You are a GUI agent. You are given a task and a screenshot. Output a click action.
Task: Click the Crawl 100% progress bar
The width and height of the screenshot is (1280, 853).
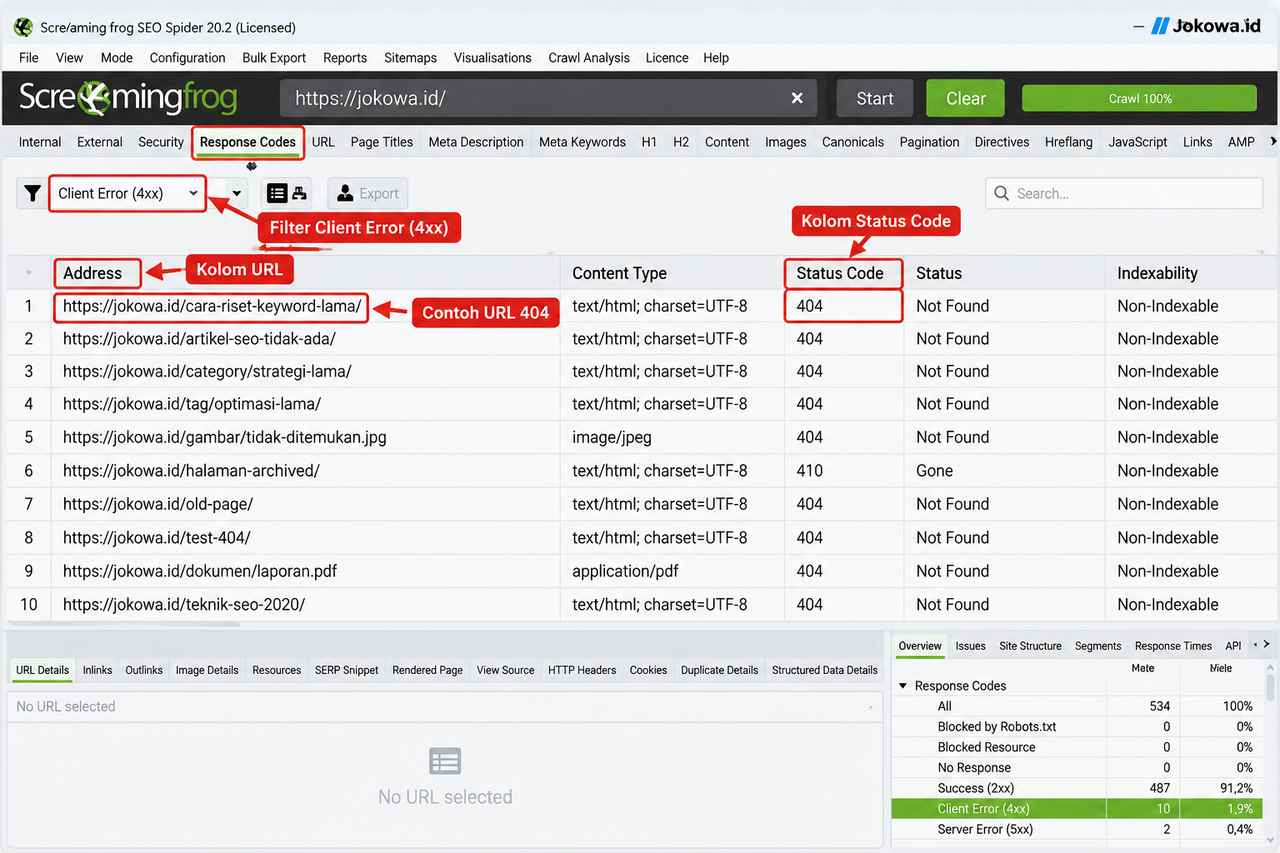1139,98
